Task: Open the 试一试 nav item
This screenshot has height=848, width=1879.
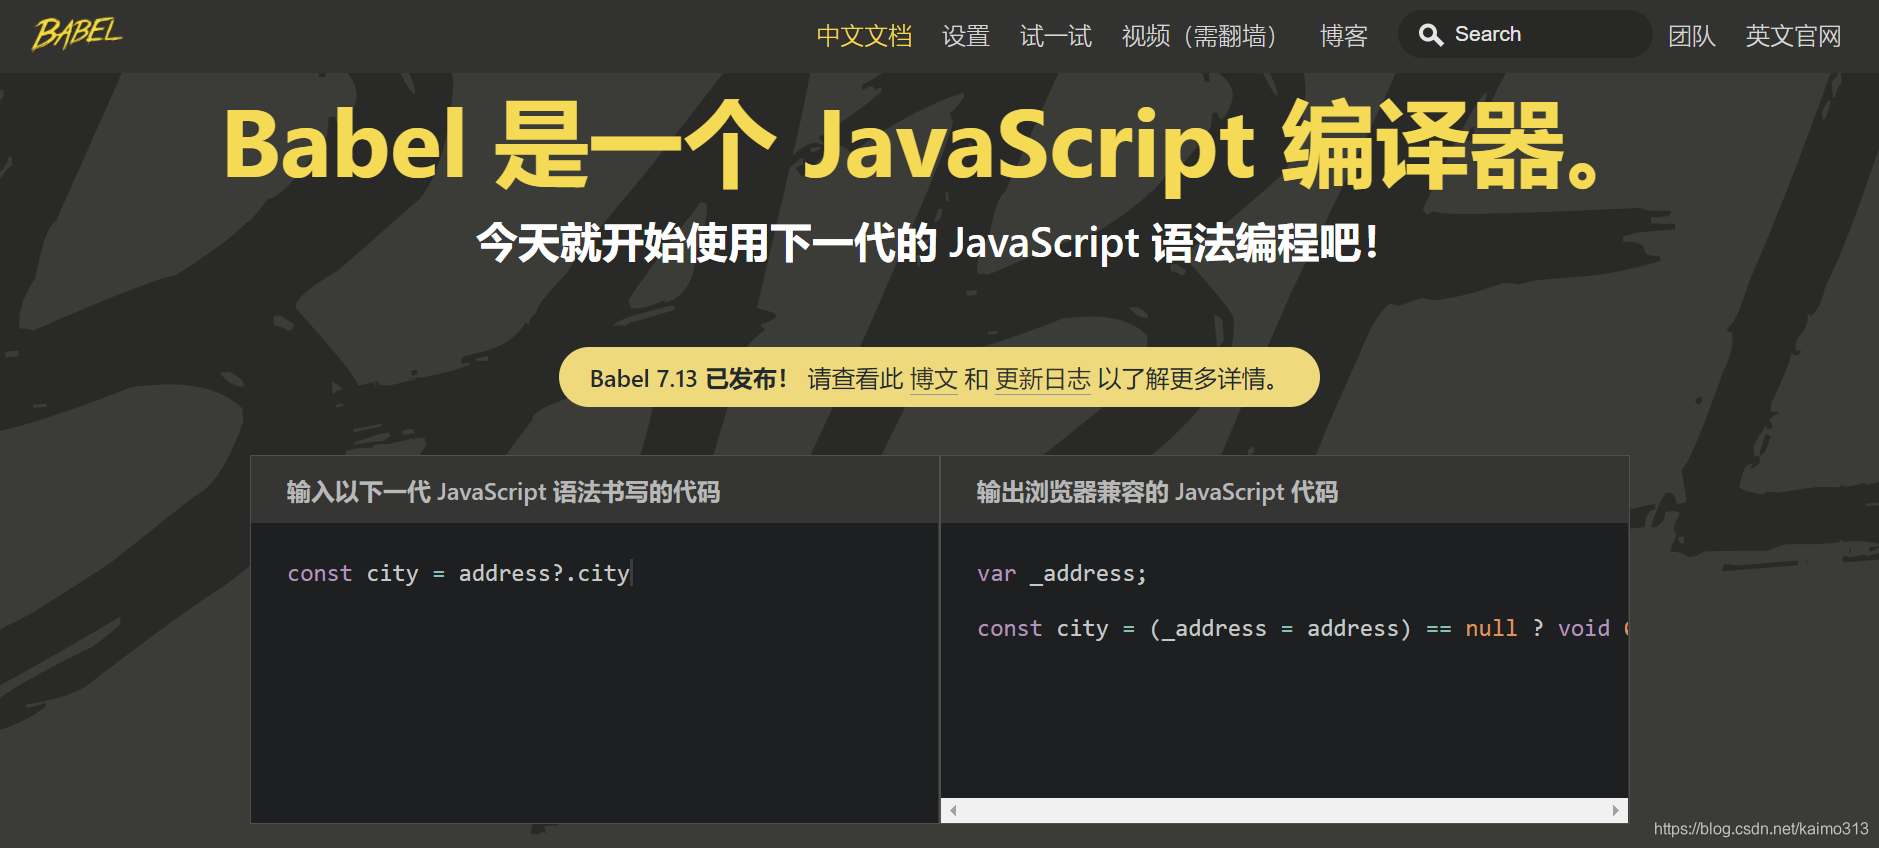Action: tap(1056, 36)
